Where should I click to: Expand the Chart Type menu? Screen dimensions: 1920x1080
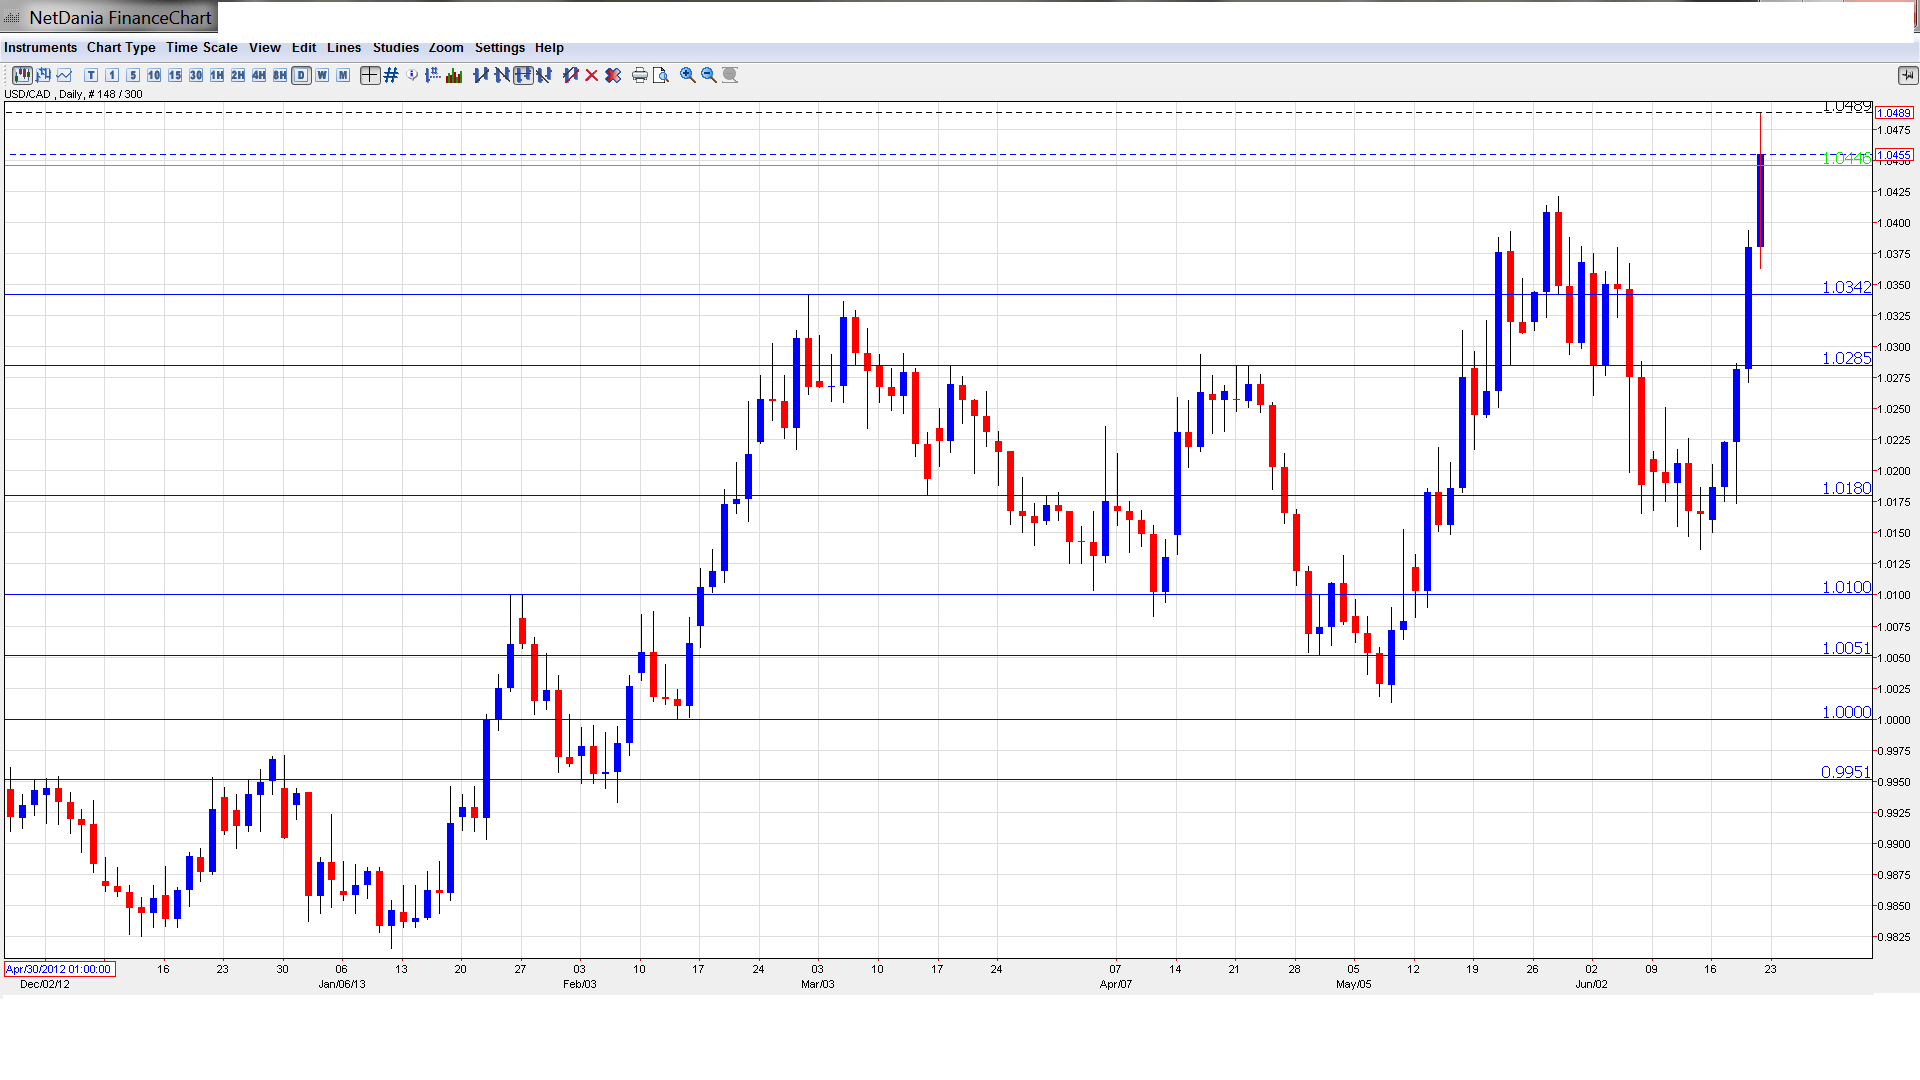coord(121,47)
